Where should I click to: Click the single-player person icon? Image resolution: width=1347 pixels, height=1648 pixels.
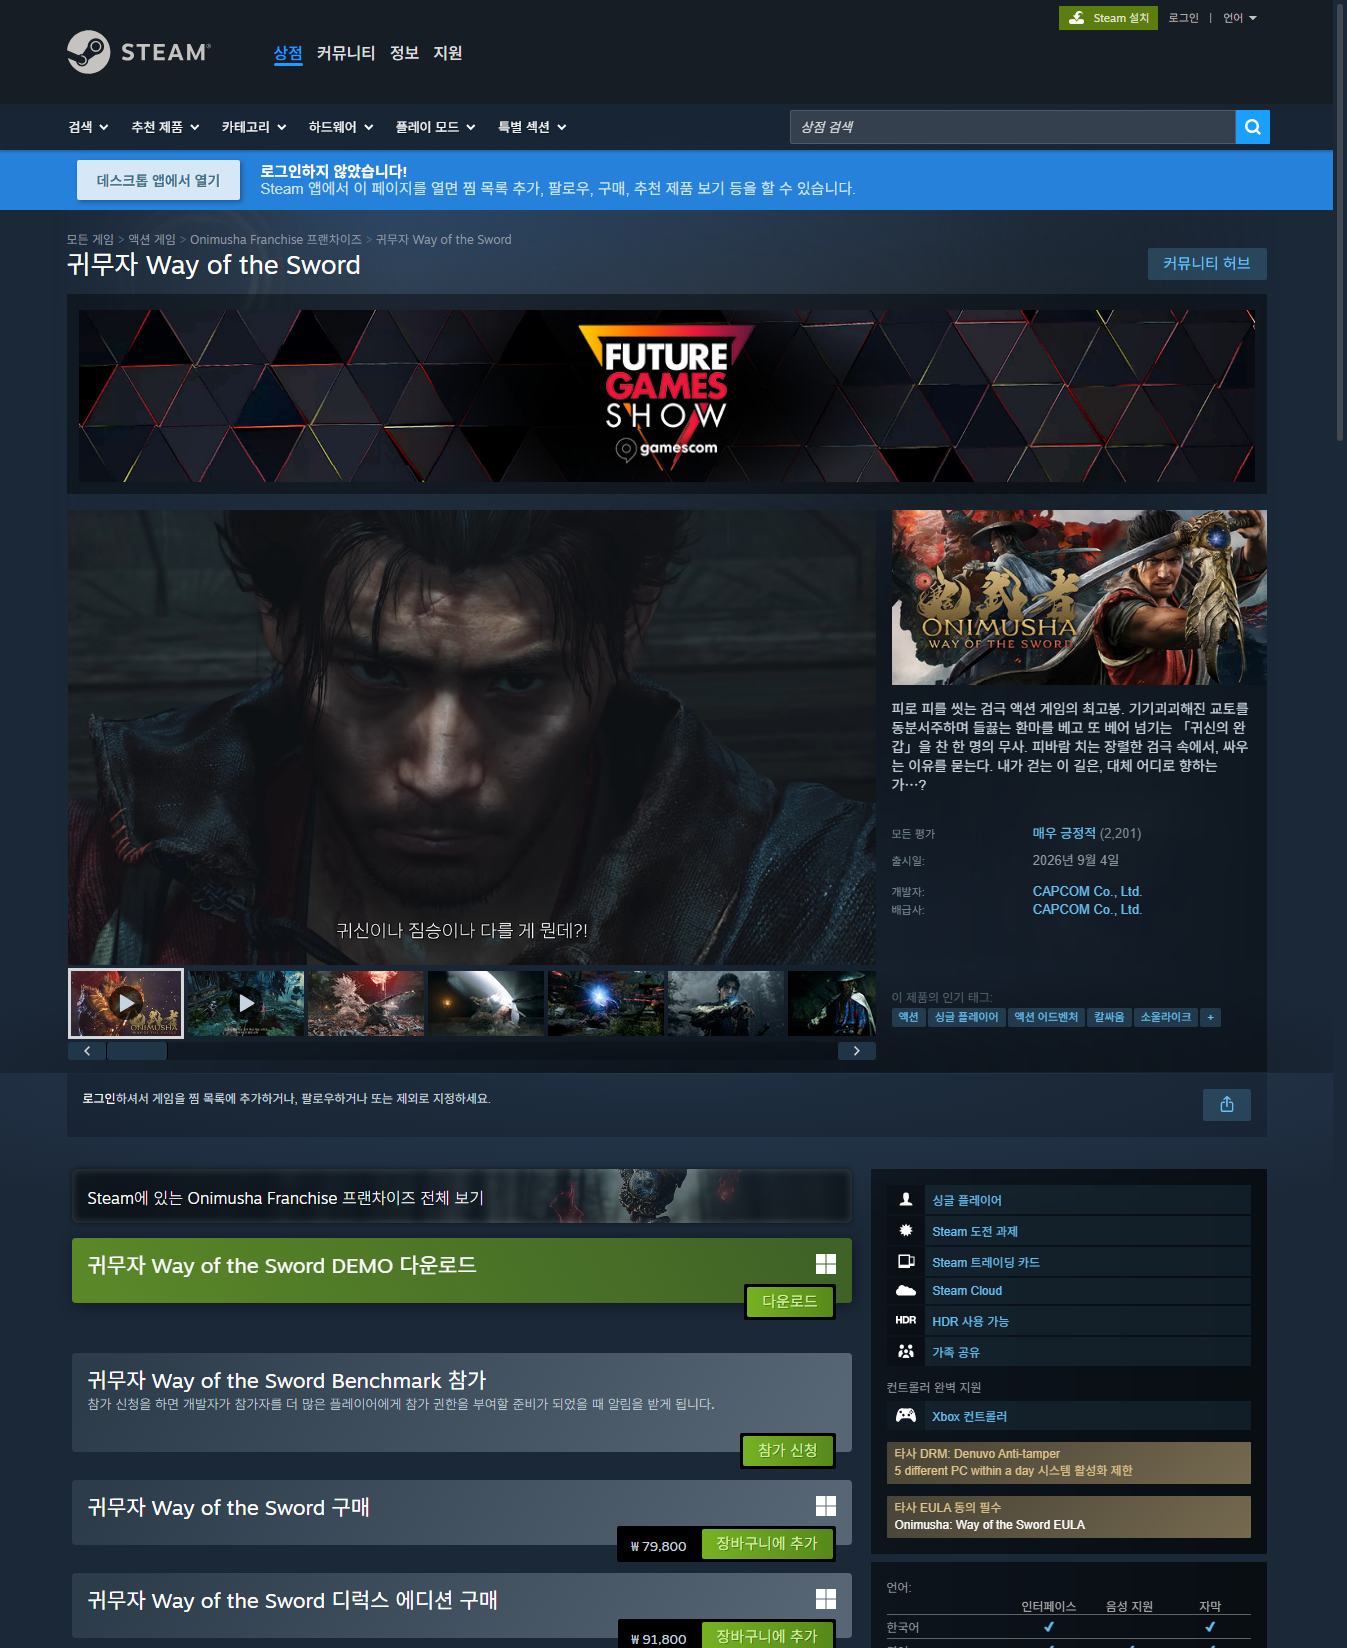(x=906, y=1200)
